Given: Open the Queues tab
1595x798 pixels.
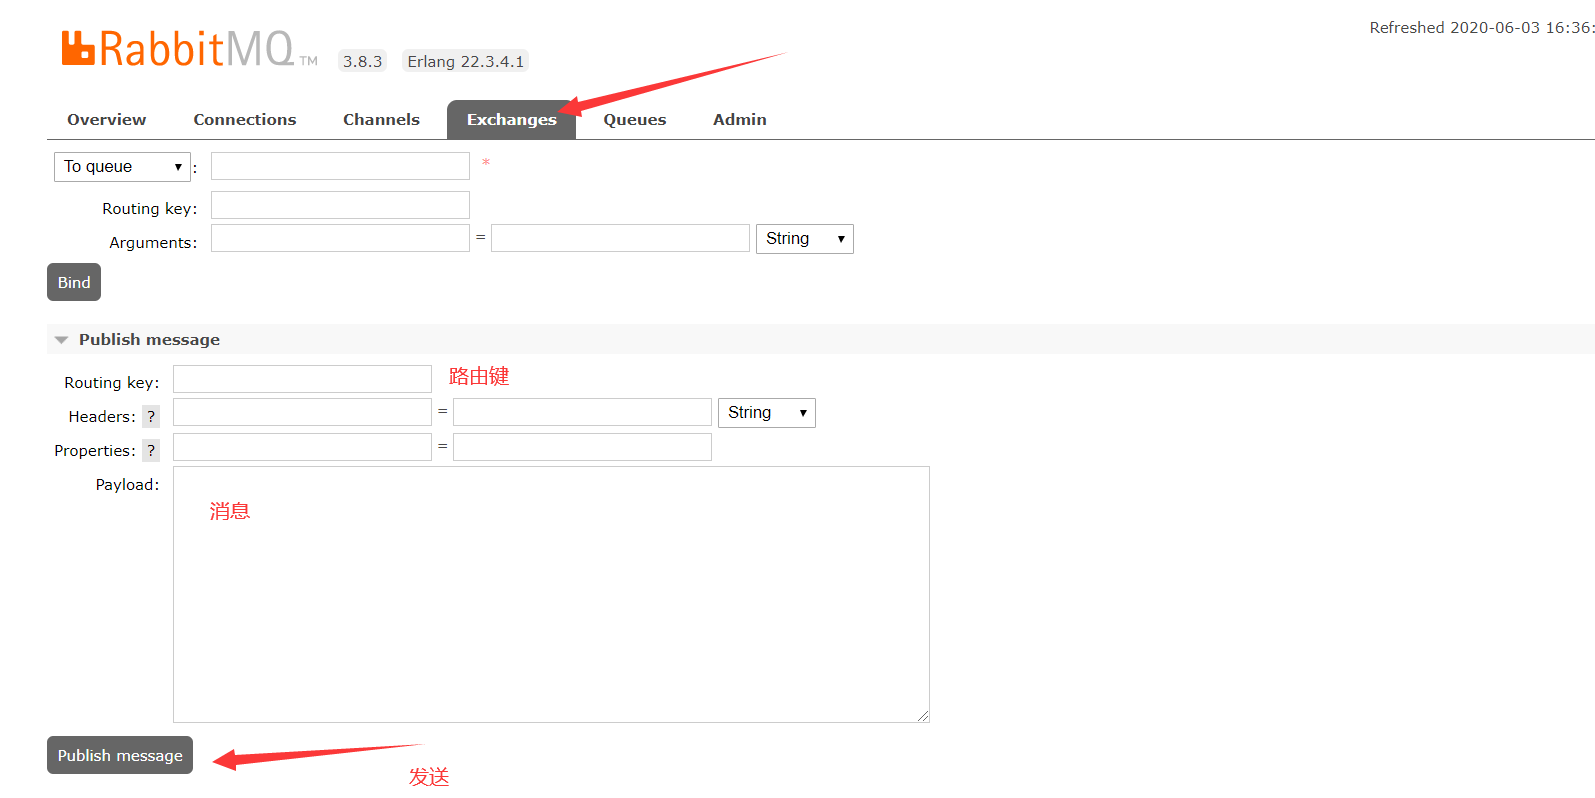Looking at the screenshot, I should 634,120.
